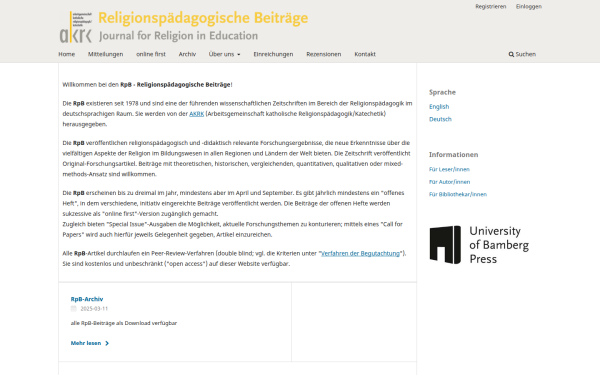600x375 pixels.
Task: Follow the AKRK link in text
Action: [x=196, y=114]
